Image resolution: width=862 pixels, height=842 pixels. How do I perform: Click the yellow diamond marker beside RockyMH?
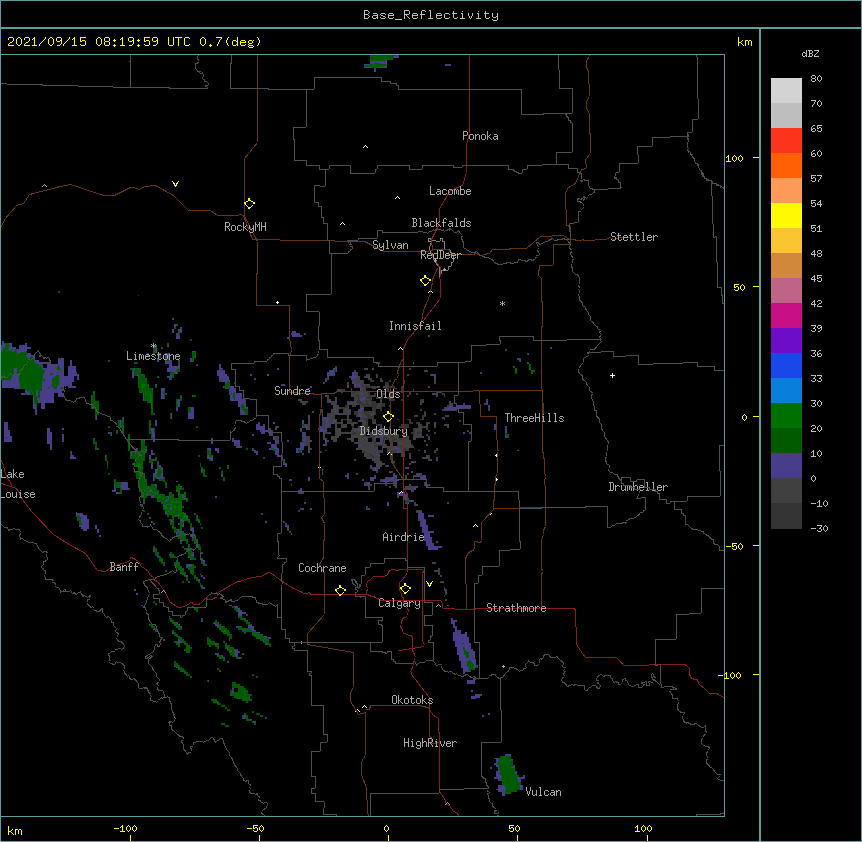tap(249, 203)
